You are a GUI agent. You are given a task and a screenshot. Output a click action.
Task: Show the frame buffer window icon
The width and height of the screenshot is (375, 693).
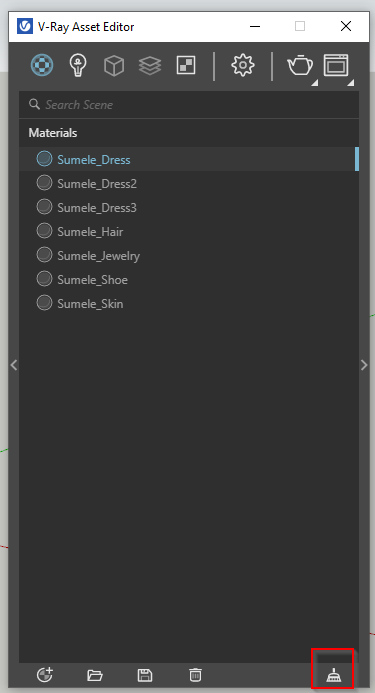pyautogui.click(x=336, y=65)
